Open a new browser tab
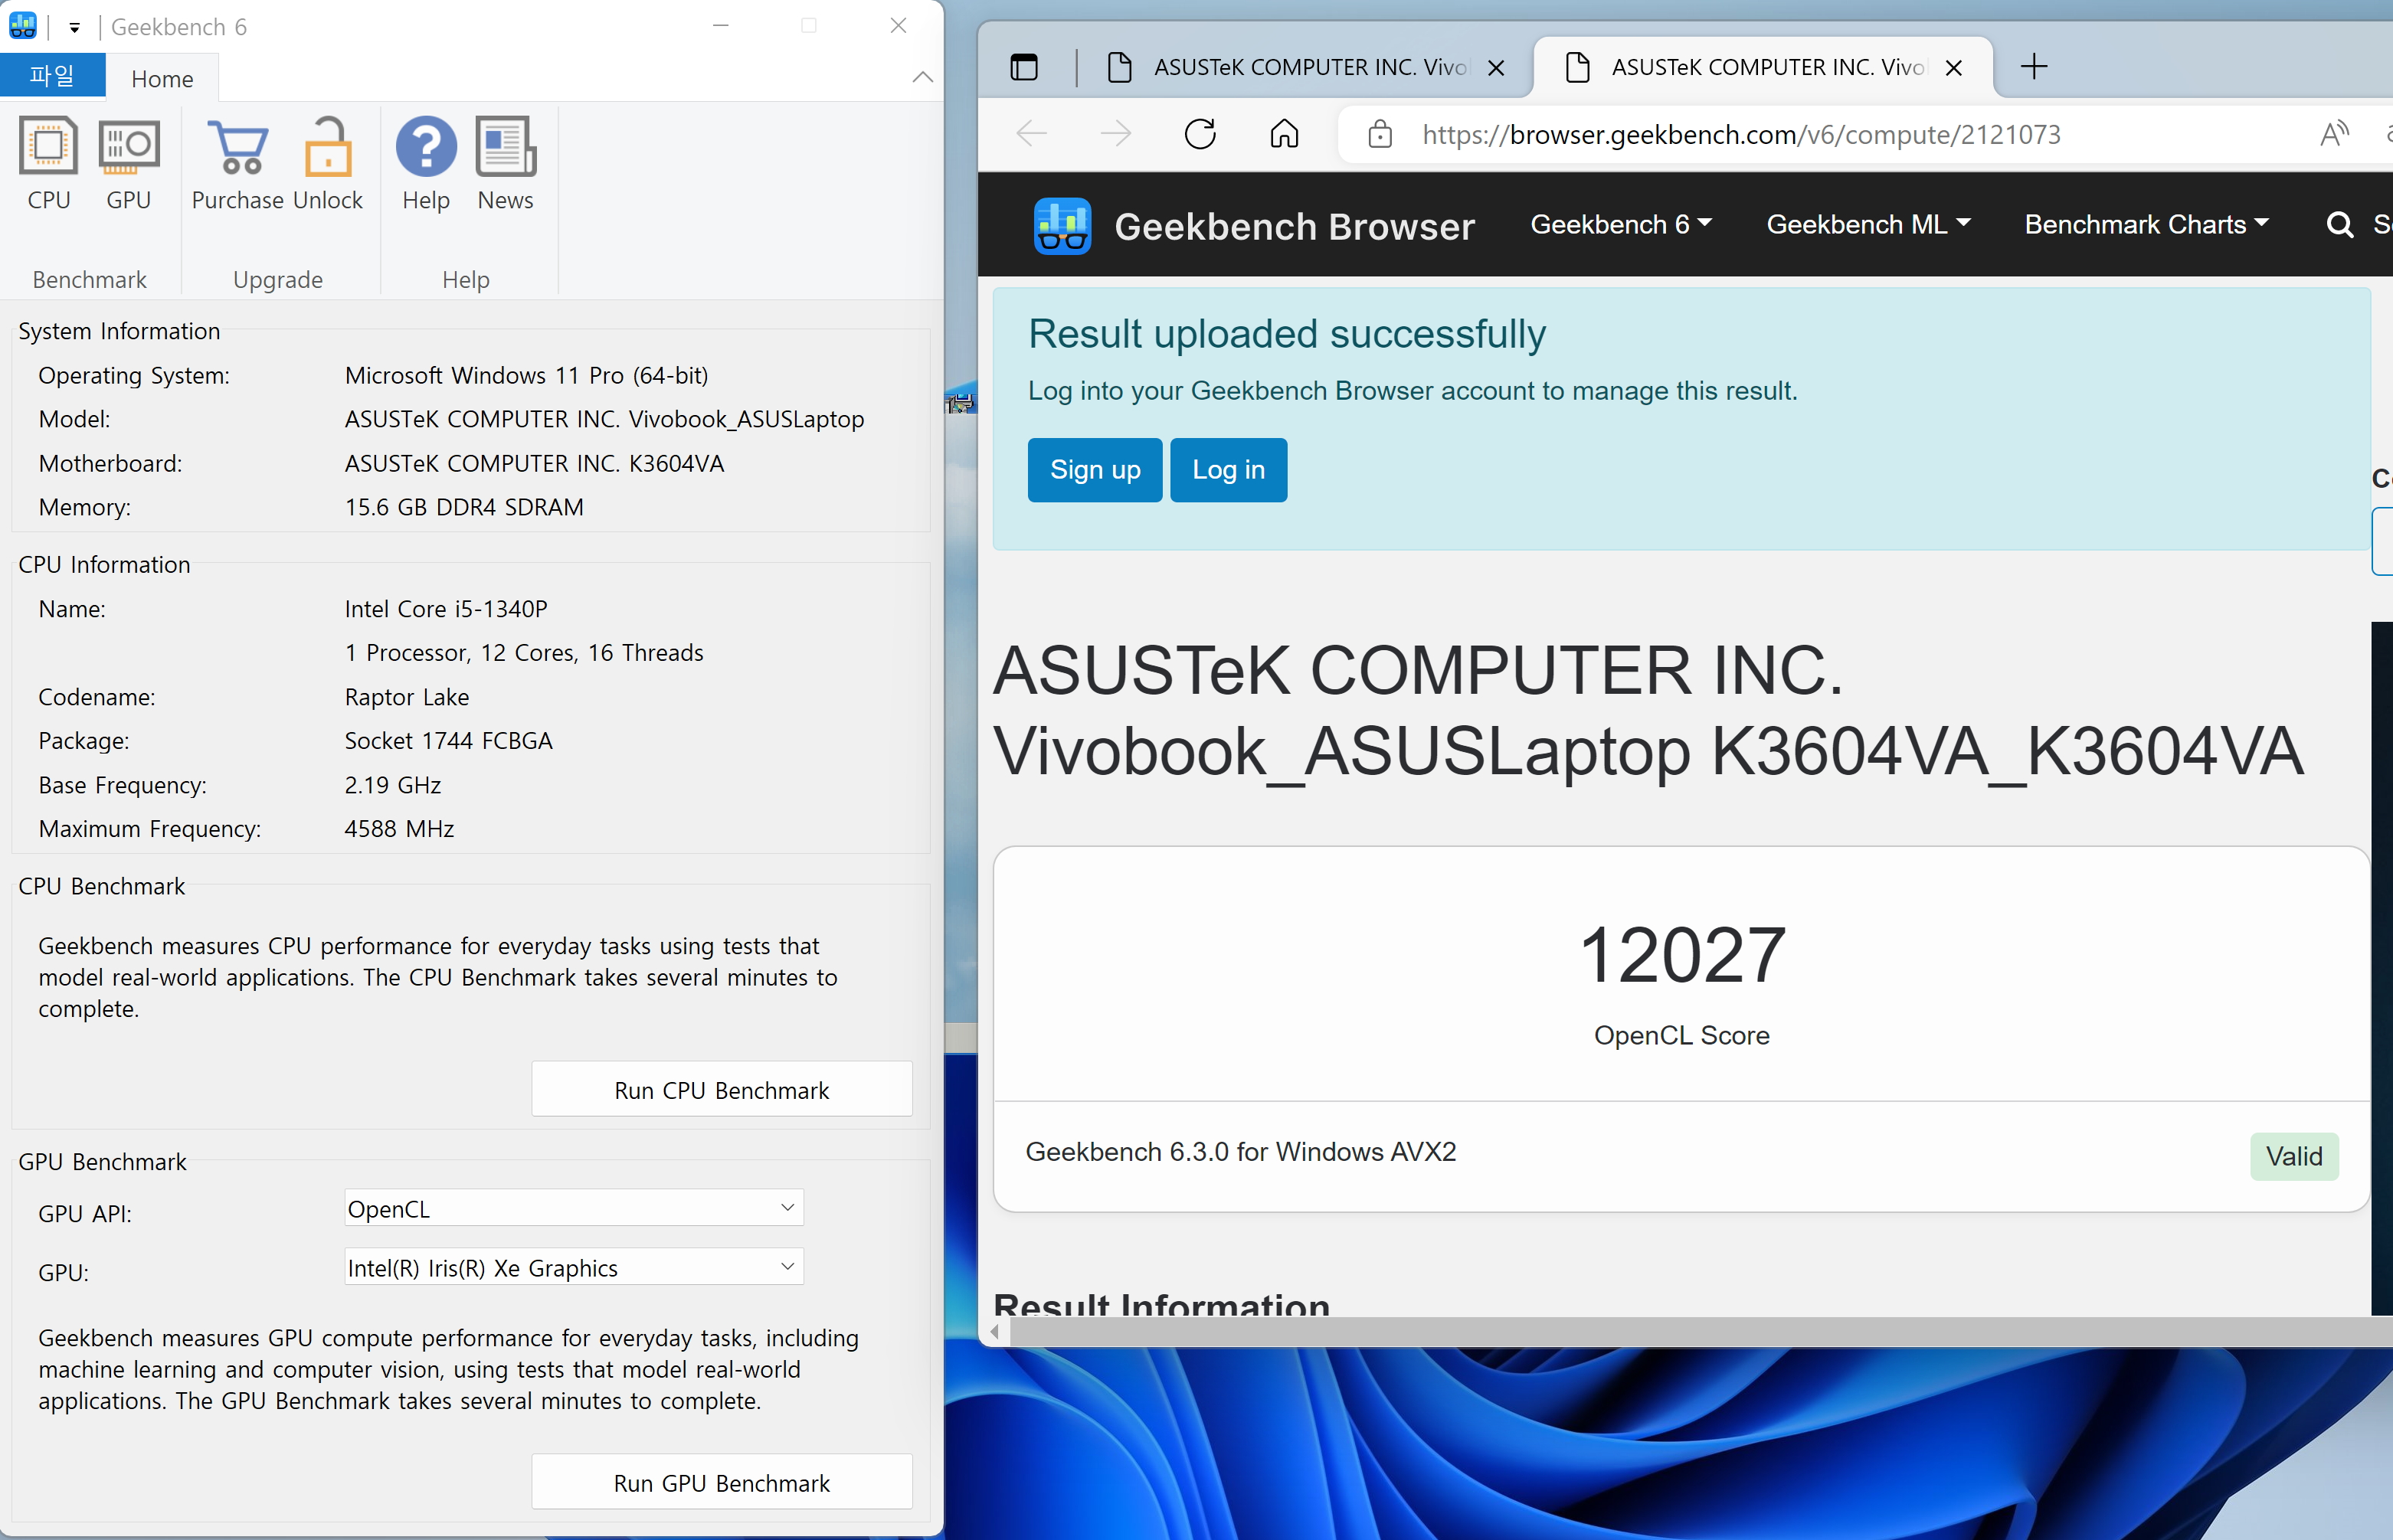The width and height of the screenshot is (2393, 1540). [x=2033, y=67]
